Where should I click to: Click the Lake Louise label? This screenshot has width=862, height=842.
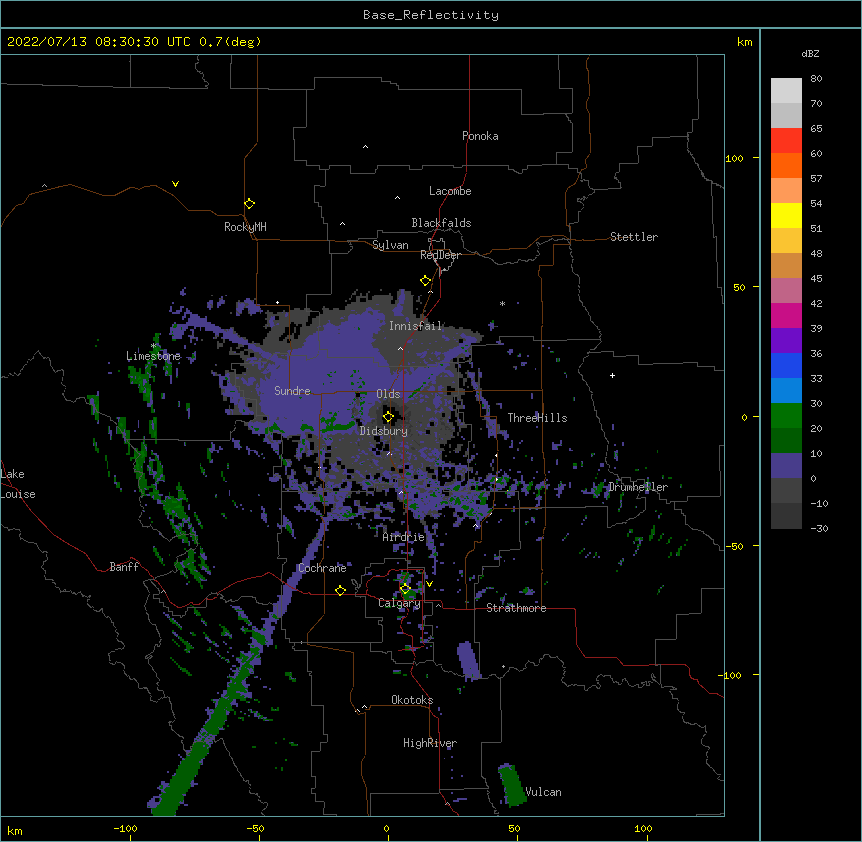click(18, 484)
